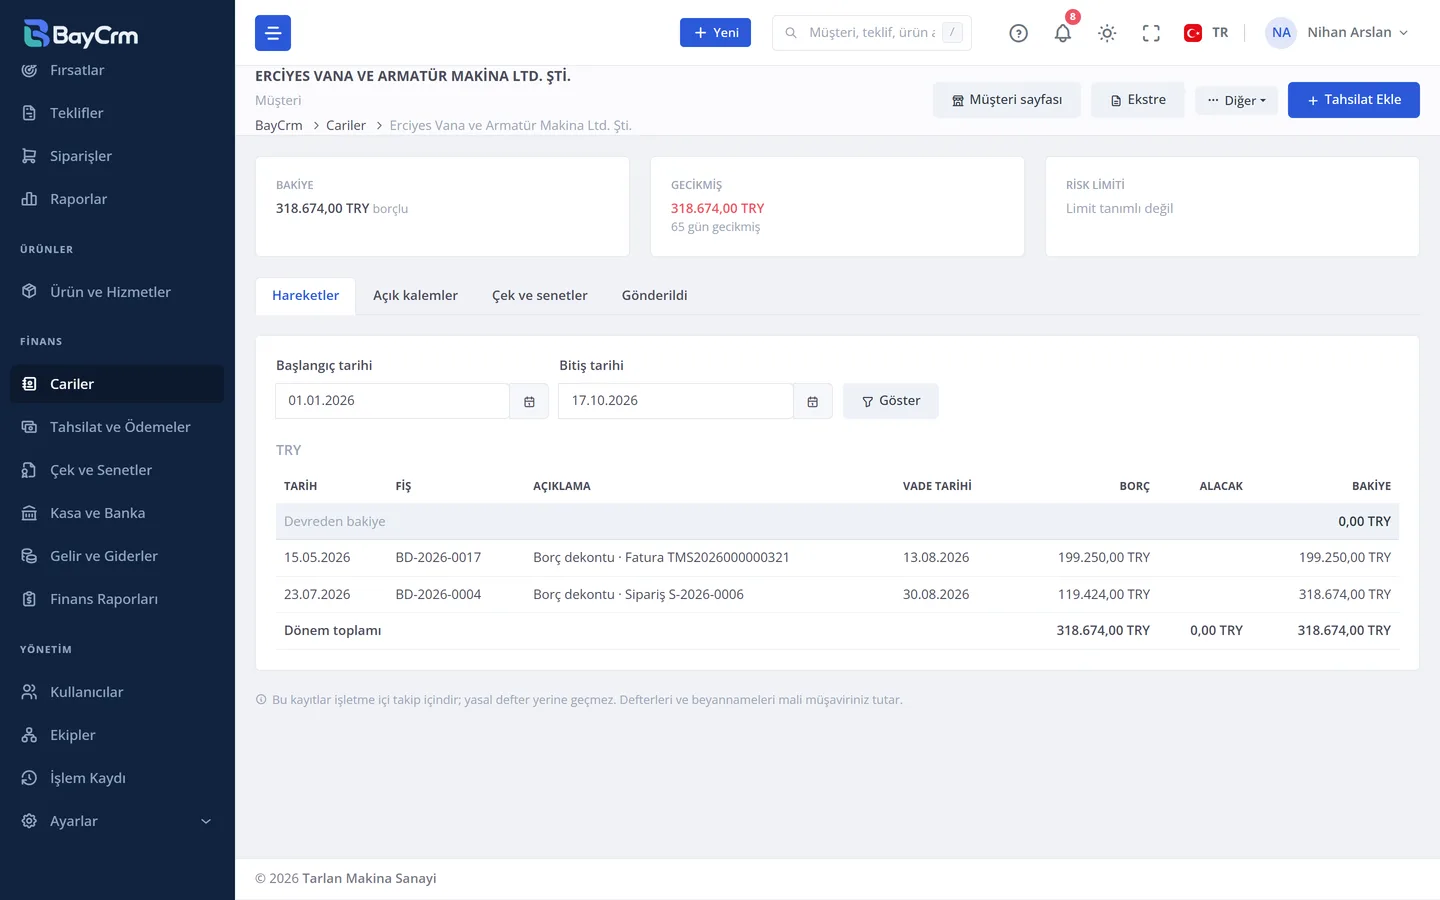Viewport: 1440px width, 900px height.
Task: Go to Çek ve Senetler in the sidebar
Action: pos(117,470)
